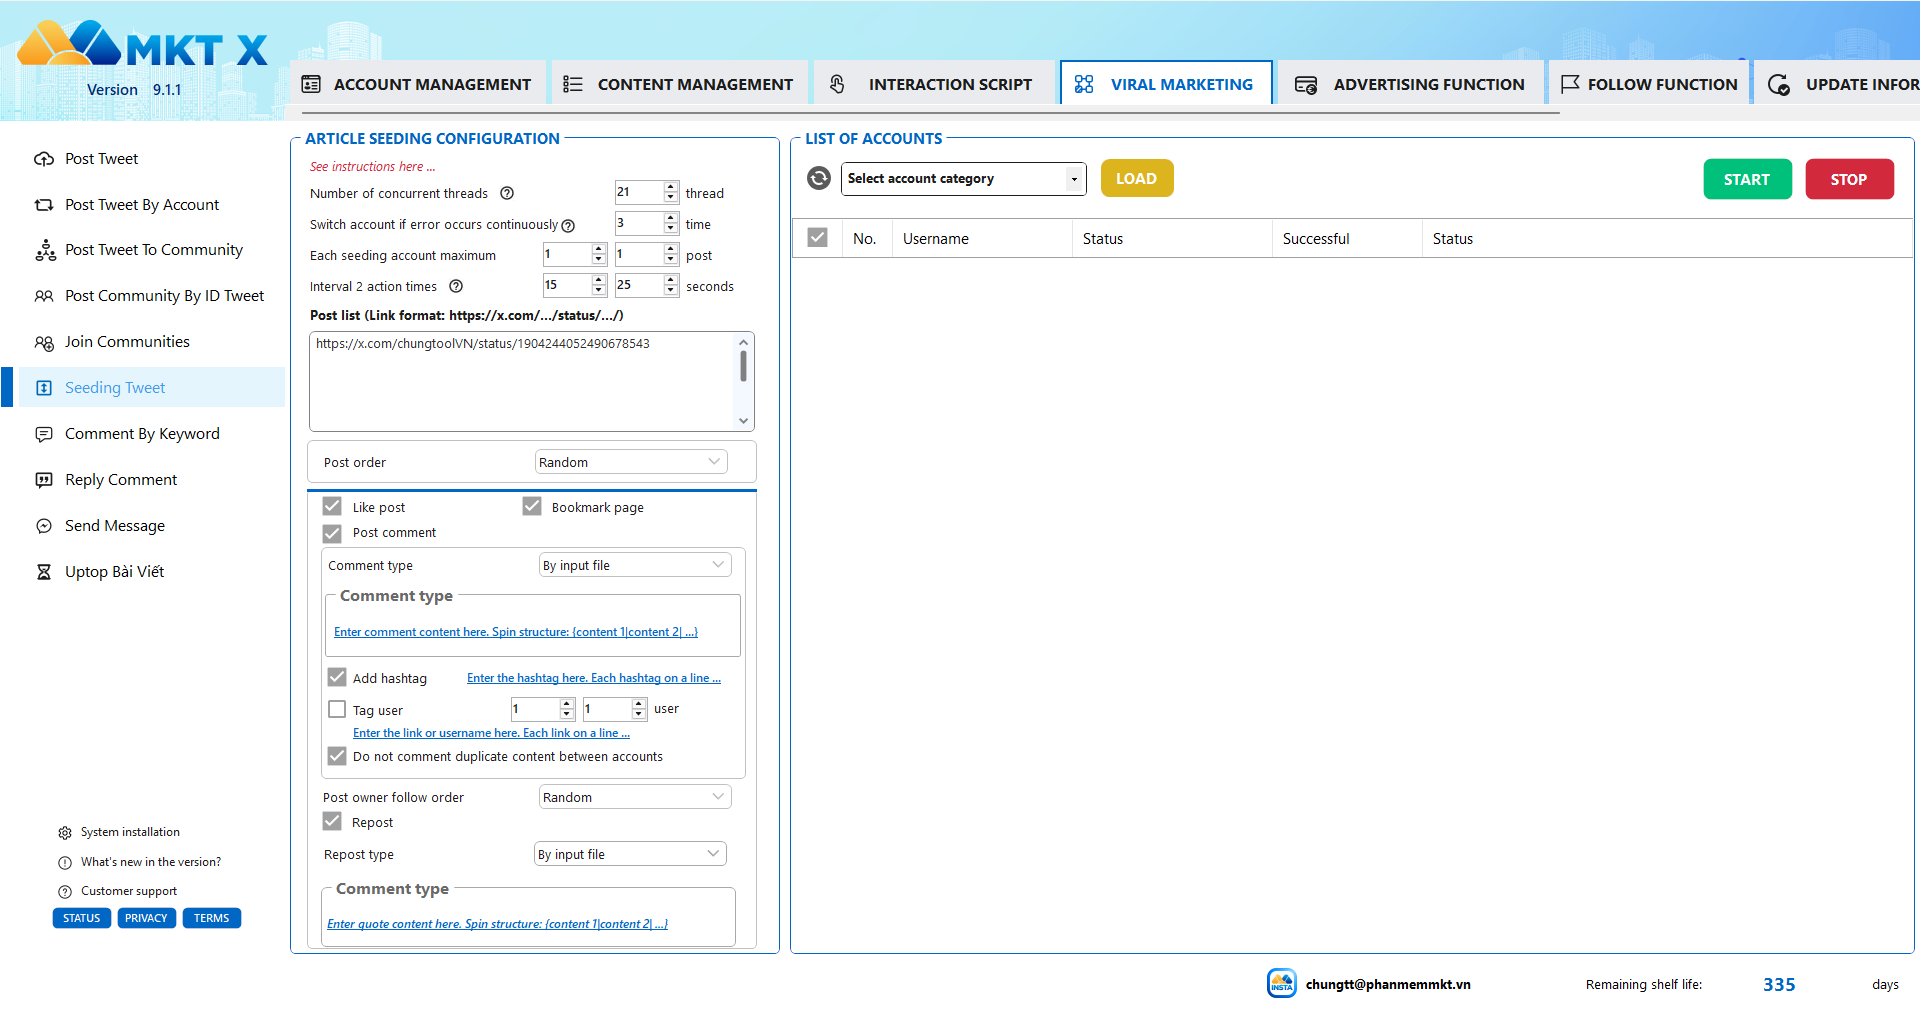Open the Send Message sidebar item
This screenshot has width=1920, height=1010.
115,526
